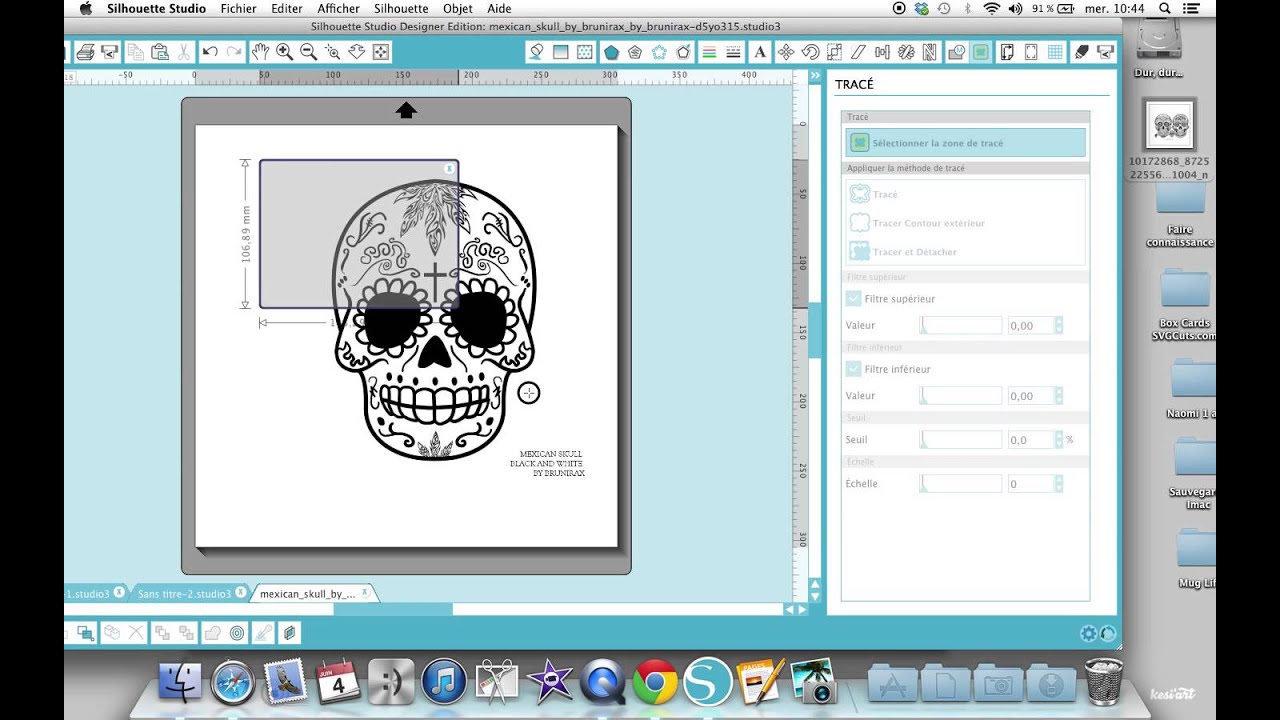Toggle the Filtre supérieur checkbox
The image size is (1280, 720).
click(x=854, y=298)
